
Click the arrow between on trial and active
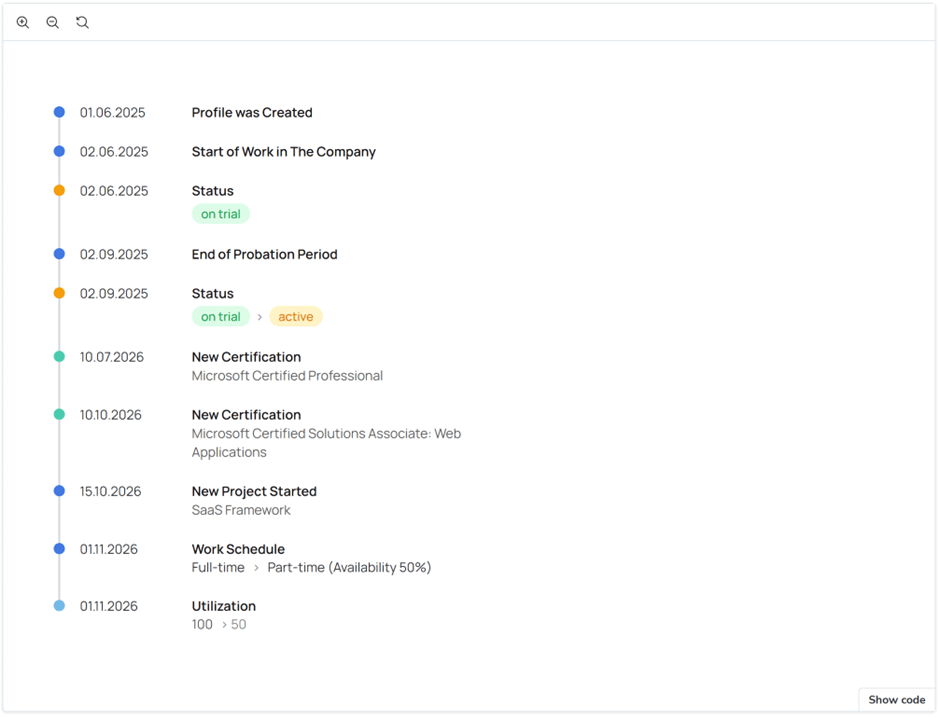(x=259, y=317)
